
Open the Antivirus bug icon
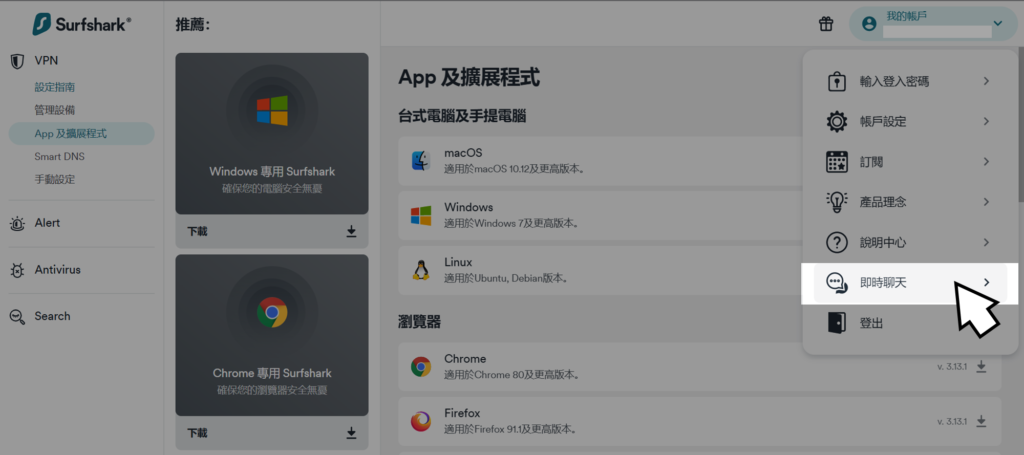point(17,270)
